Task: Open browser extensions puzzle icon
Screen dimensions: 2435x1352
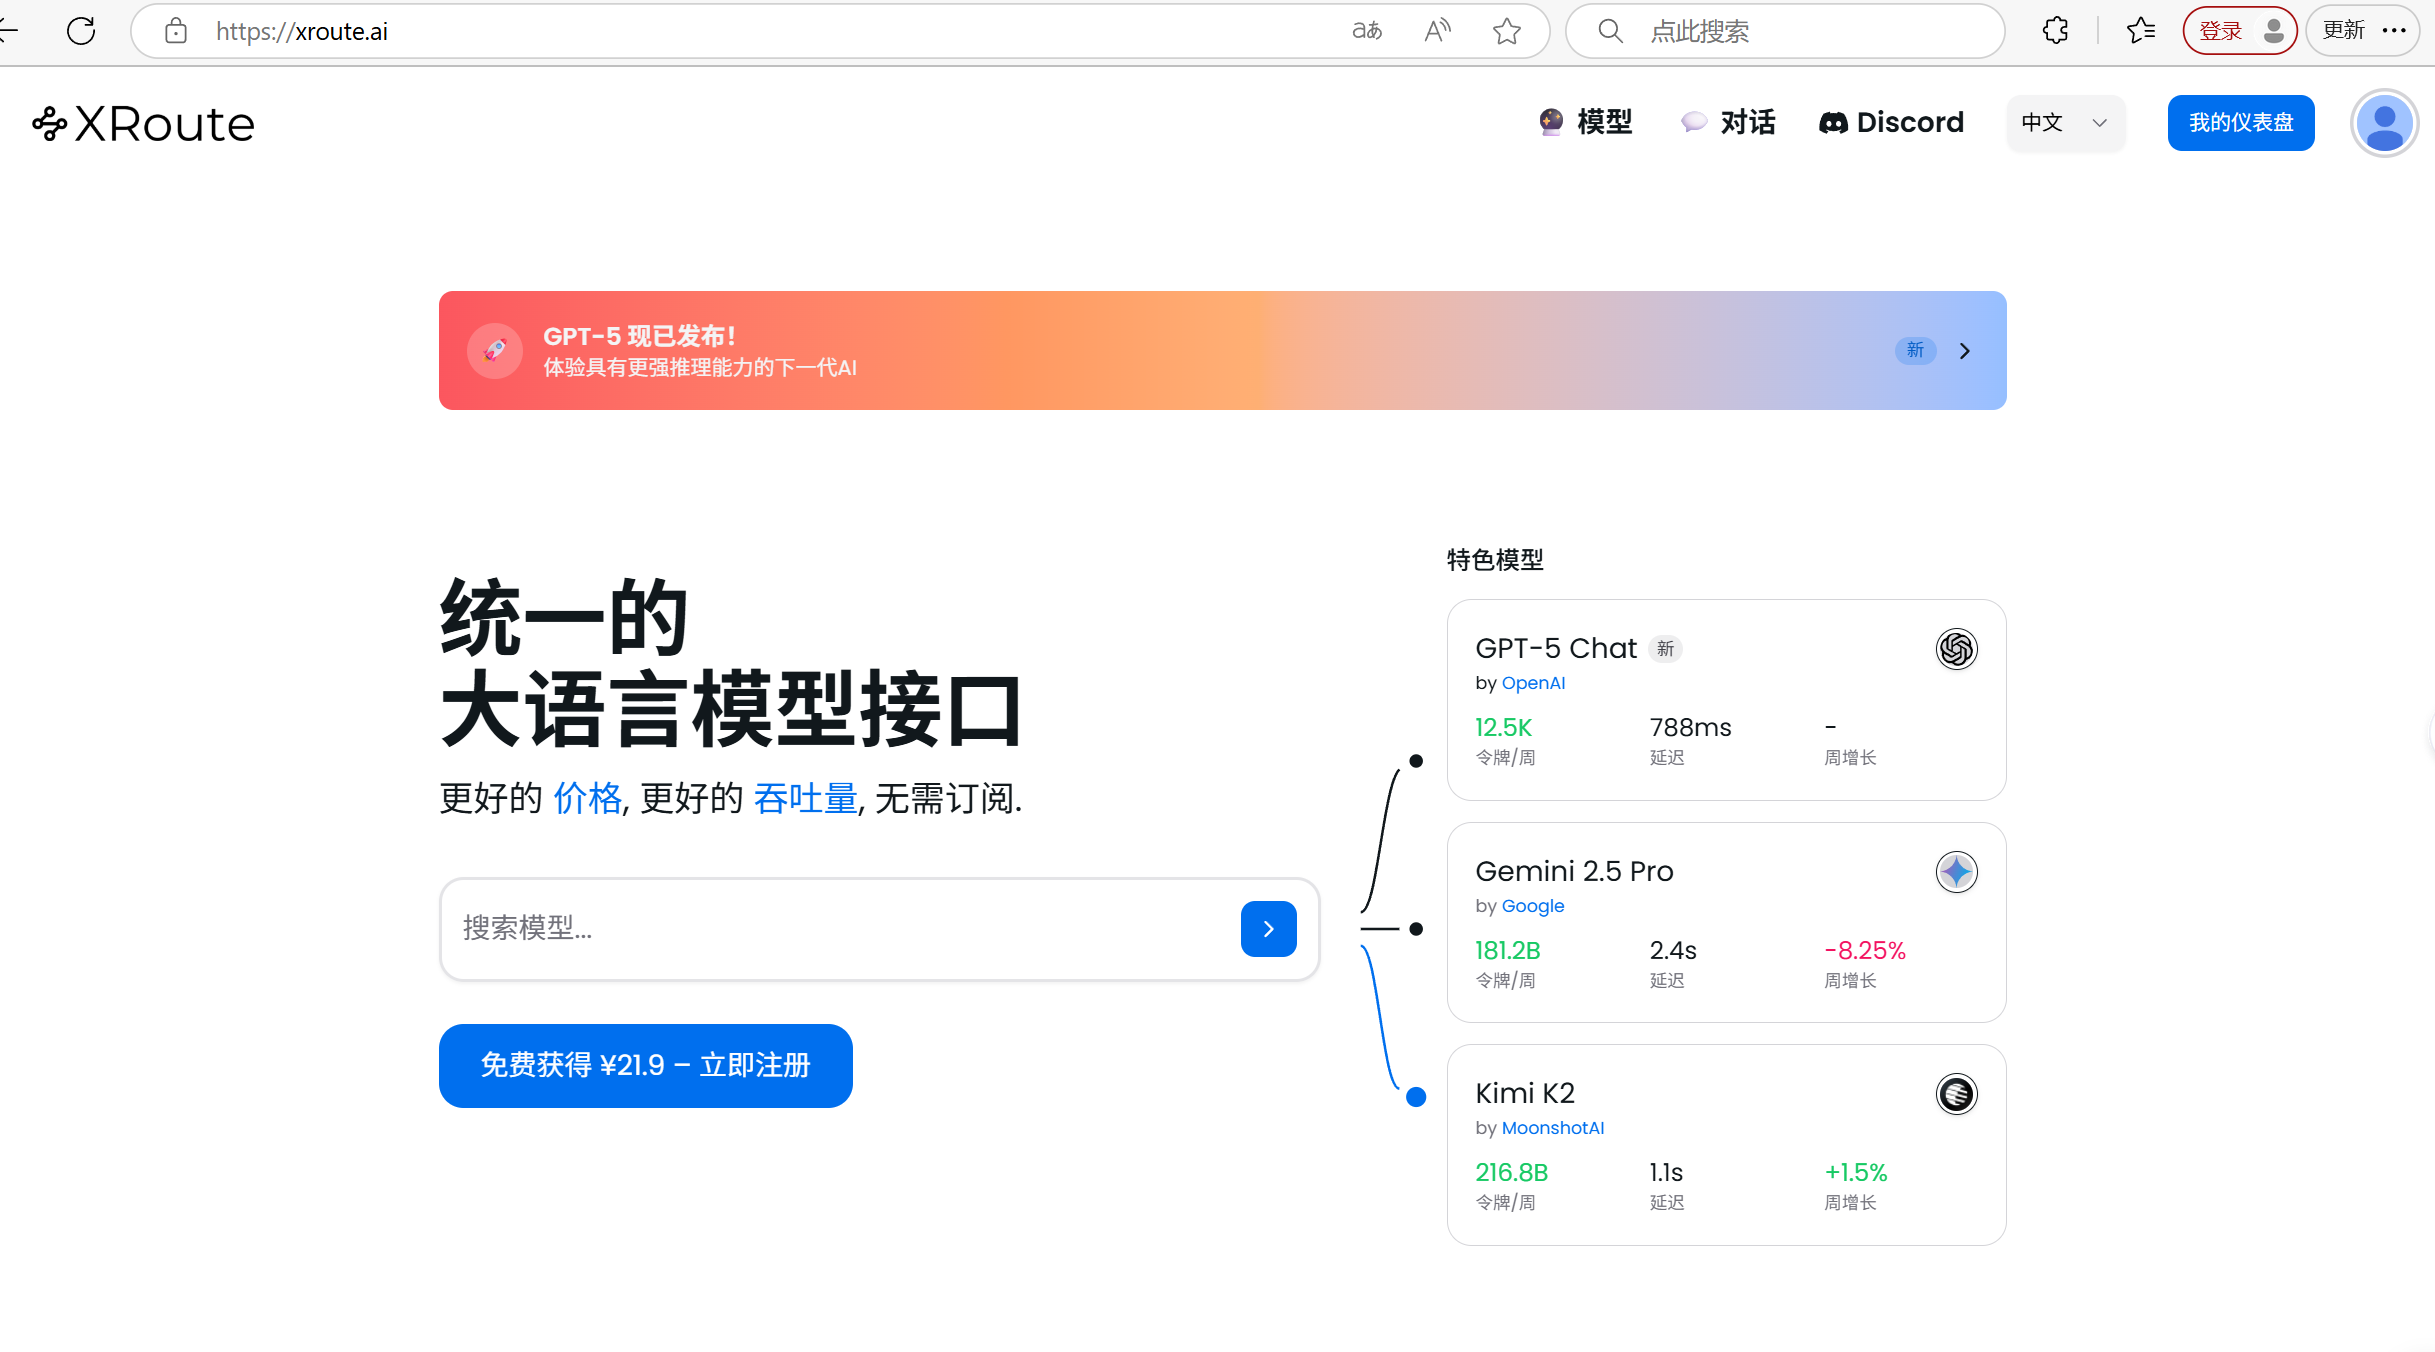Action: click(2055, 31)
